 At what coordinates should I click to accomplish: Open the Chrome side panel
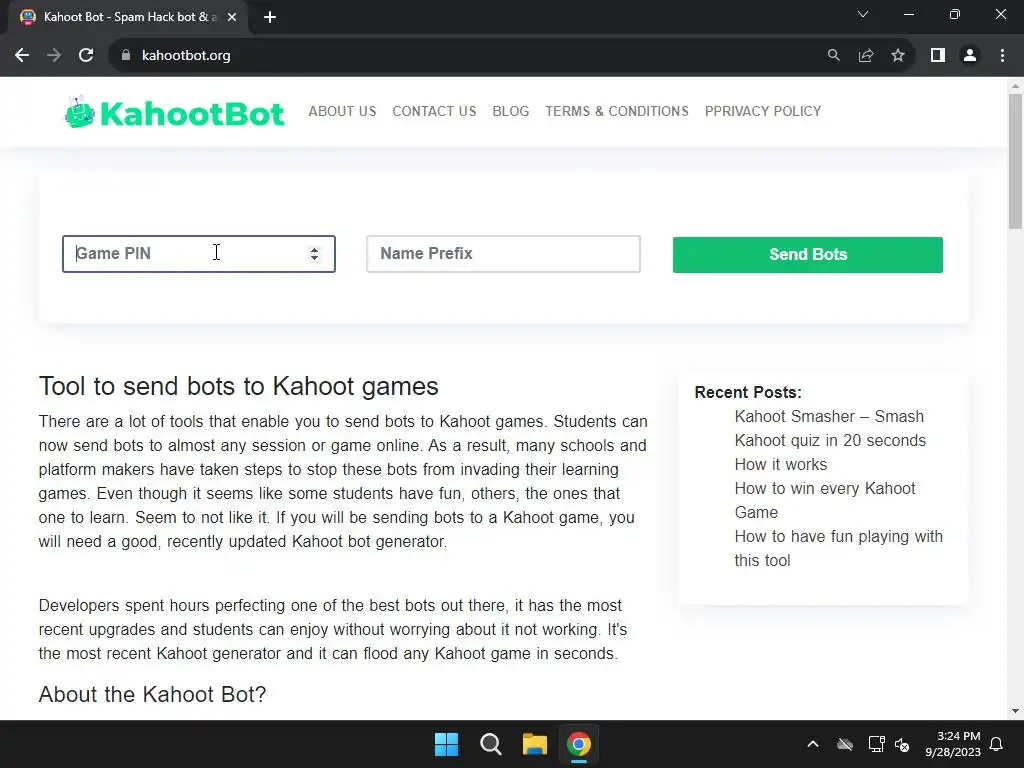click(x=938, y=56)
